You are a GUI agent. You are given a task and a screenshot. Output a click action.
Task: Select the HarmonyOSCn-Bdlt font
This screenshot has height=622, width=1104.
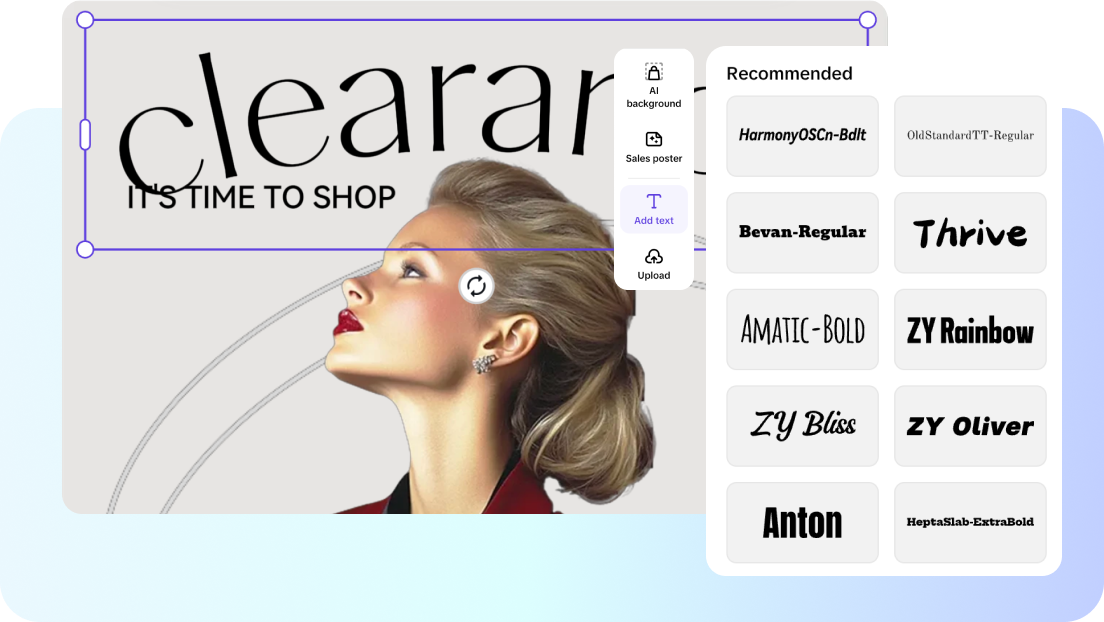pyautogui.click(x=802, y=136)
